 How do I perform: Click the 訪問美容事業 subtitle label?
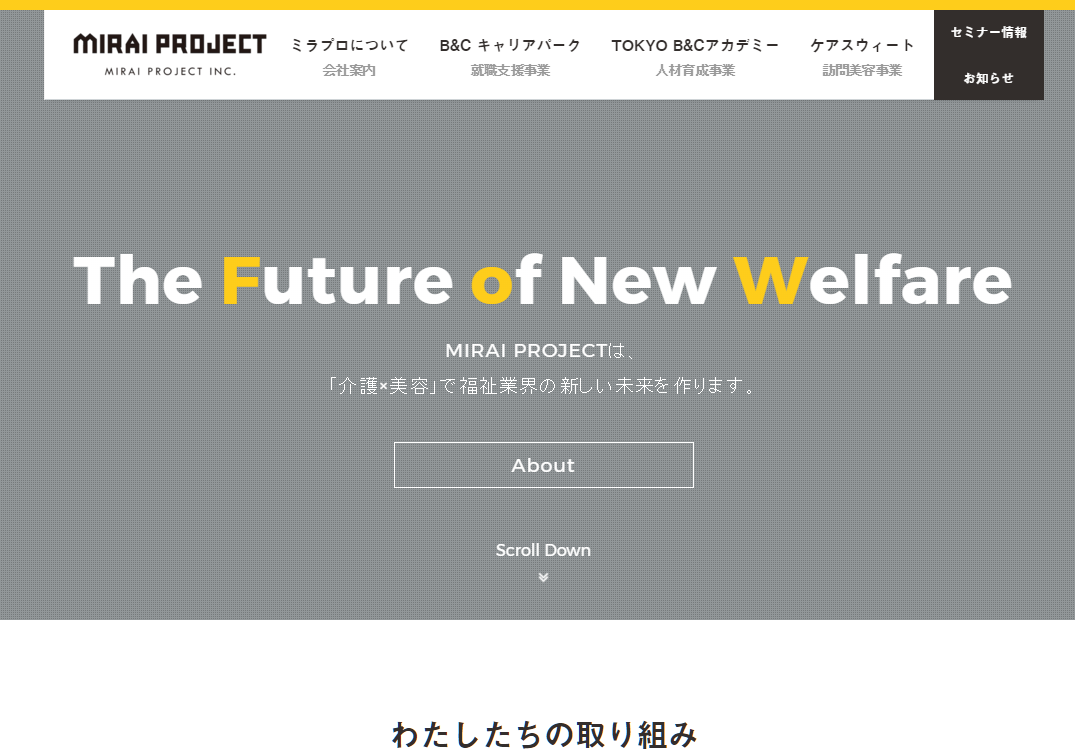[862, 70]
